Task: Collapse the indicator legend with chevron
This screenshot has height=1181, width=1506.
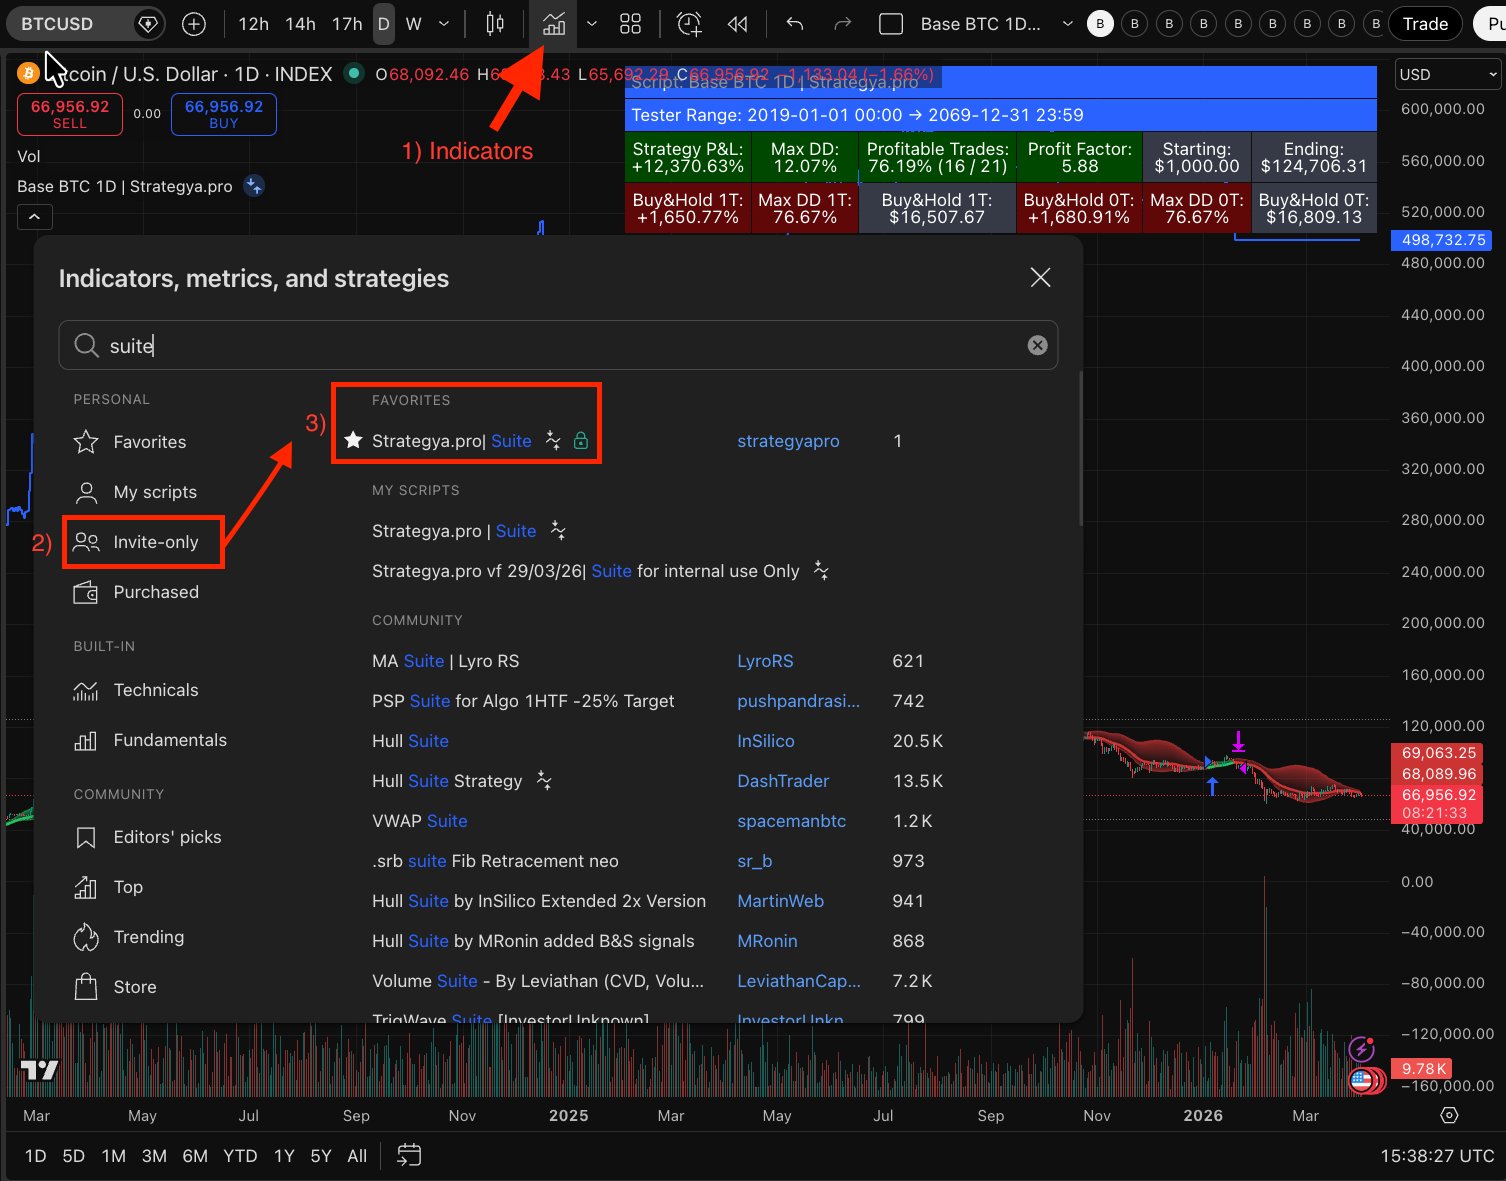Action: [x=34, y=216]
